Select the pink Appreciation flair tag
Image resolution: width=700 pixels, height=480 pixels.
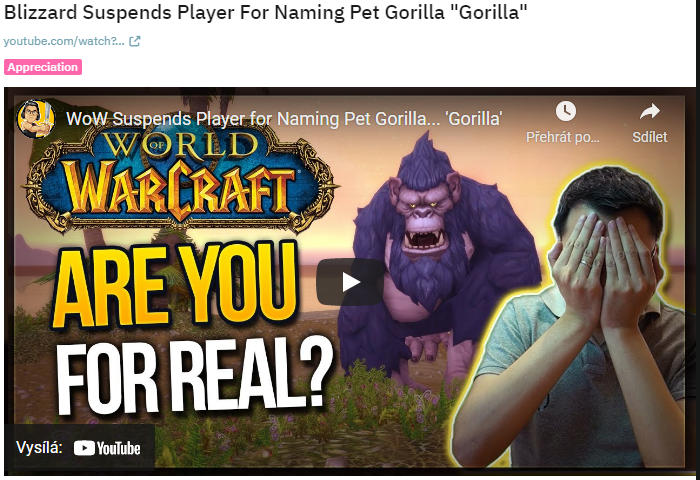click(43, 67)
